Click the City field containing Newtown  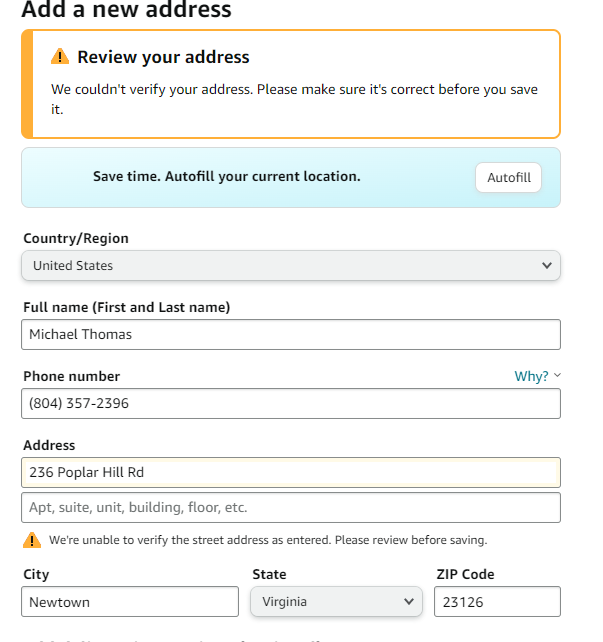[130, 601]
